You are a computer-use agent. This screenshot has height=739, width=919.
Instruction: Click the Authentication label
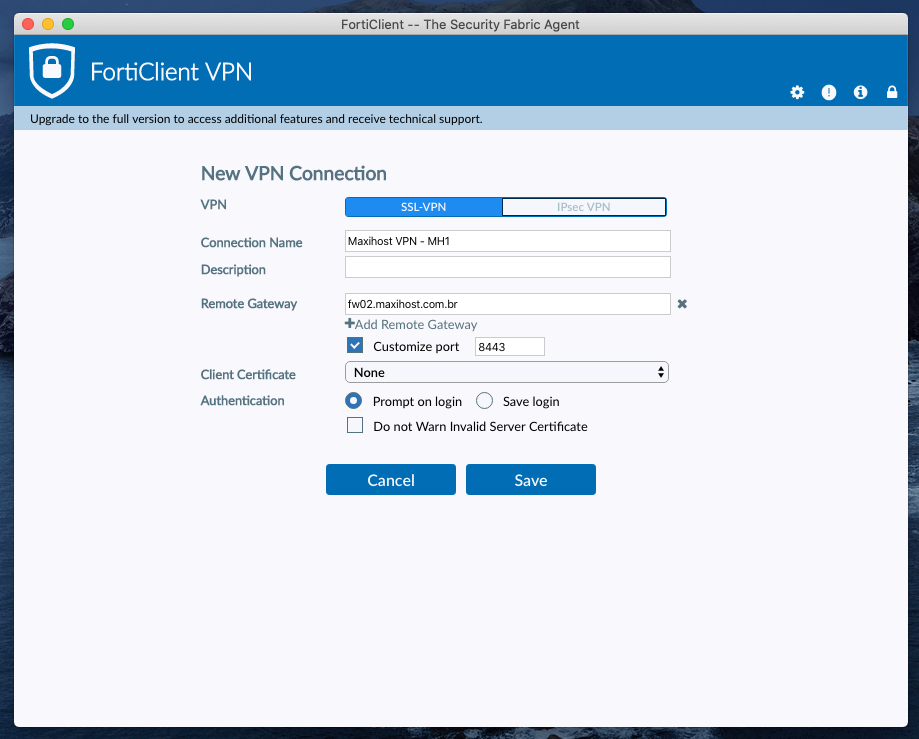[243, 401]
